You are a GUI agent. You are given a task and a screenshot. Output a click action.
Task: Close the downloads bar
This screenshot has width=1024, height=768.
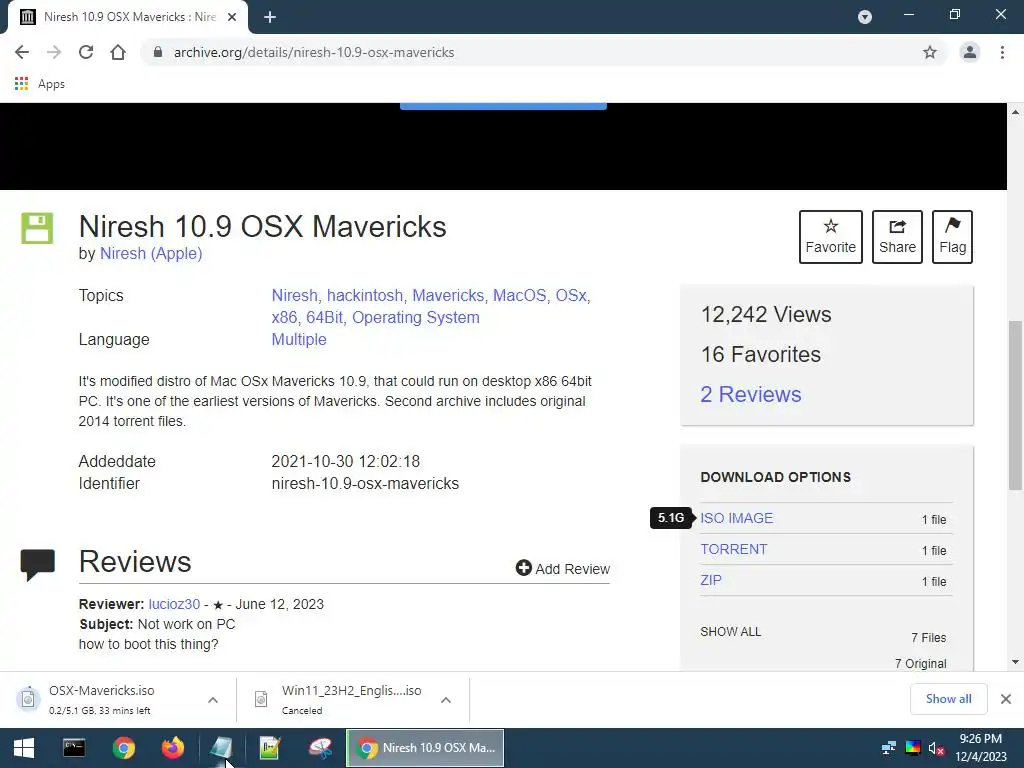coord(1006,699)
